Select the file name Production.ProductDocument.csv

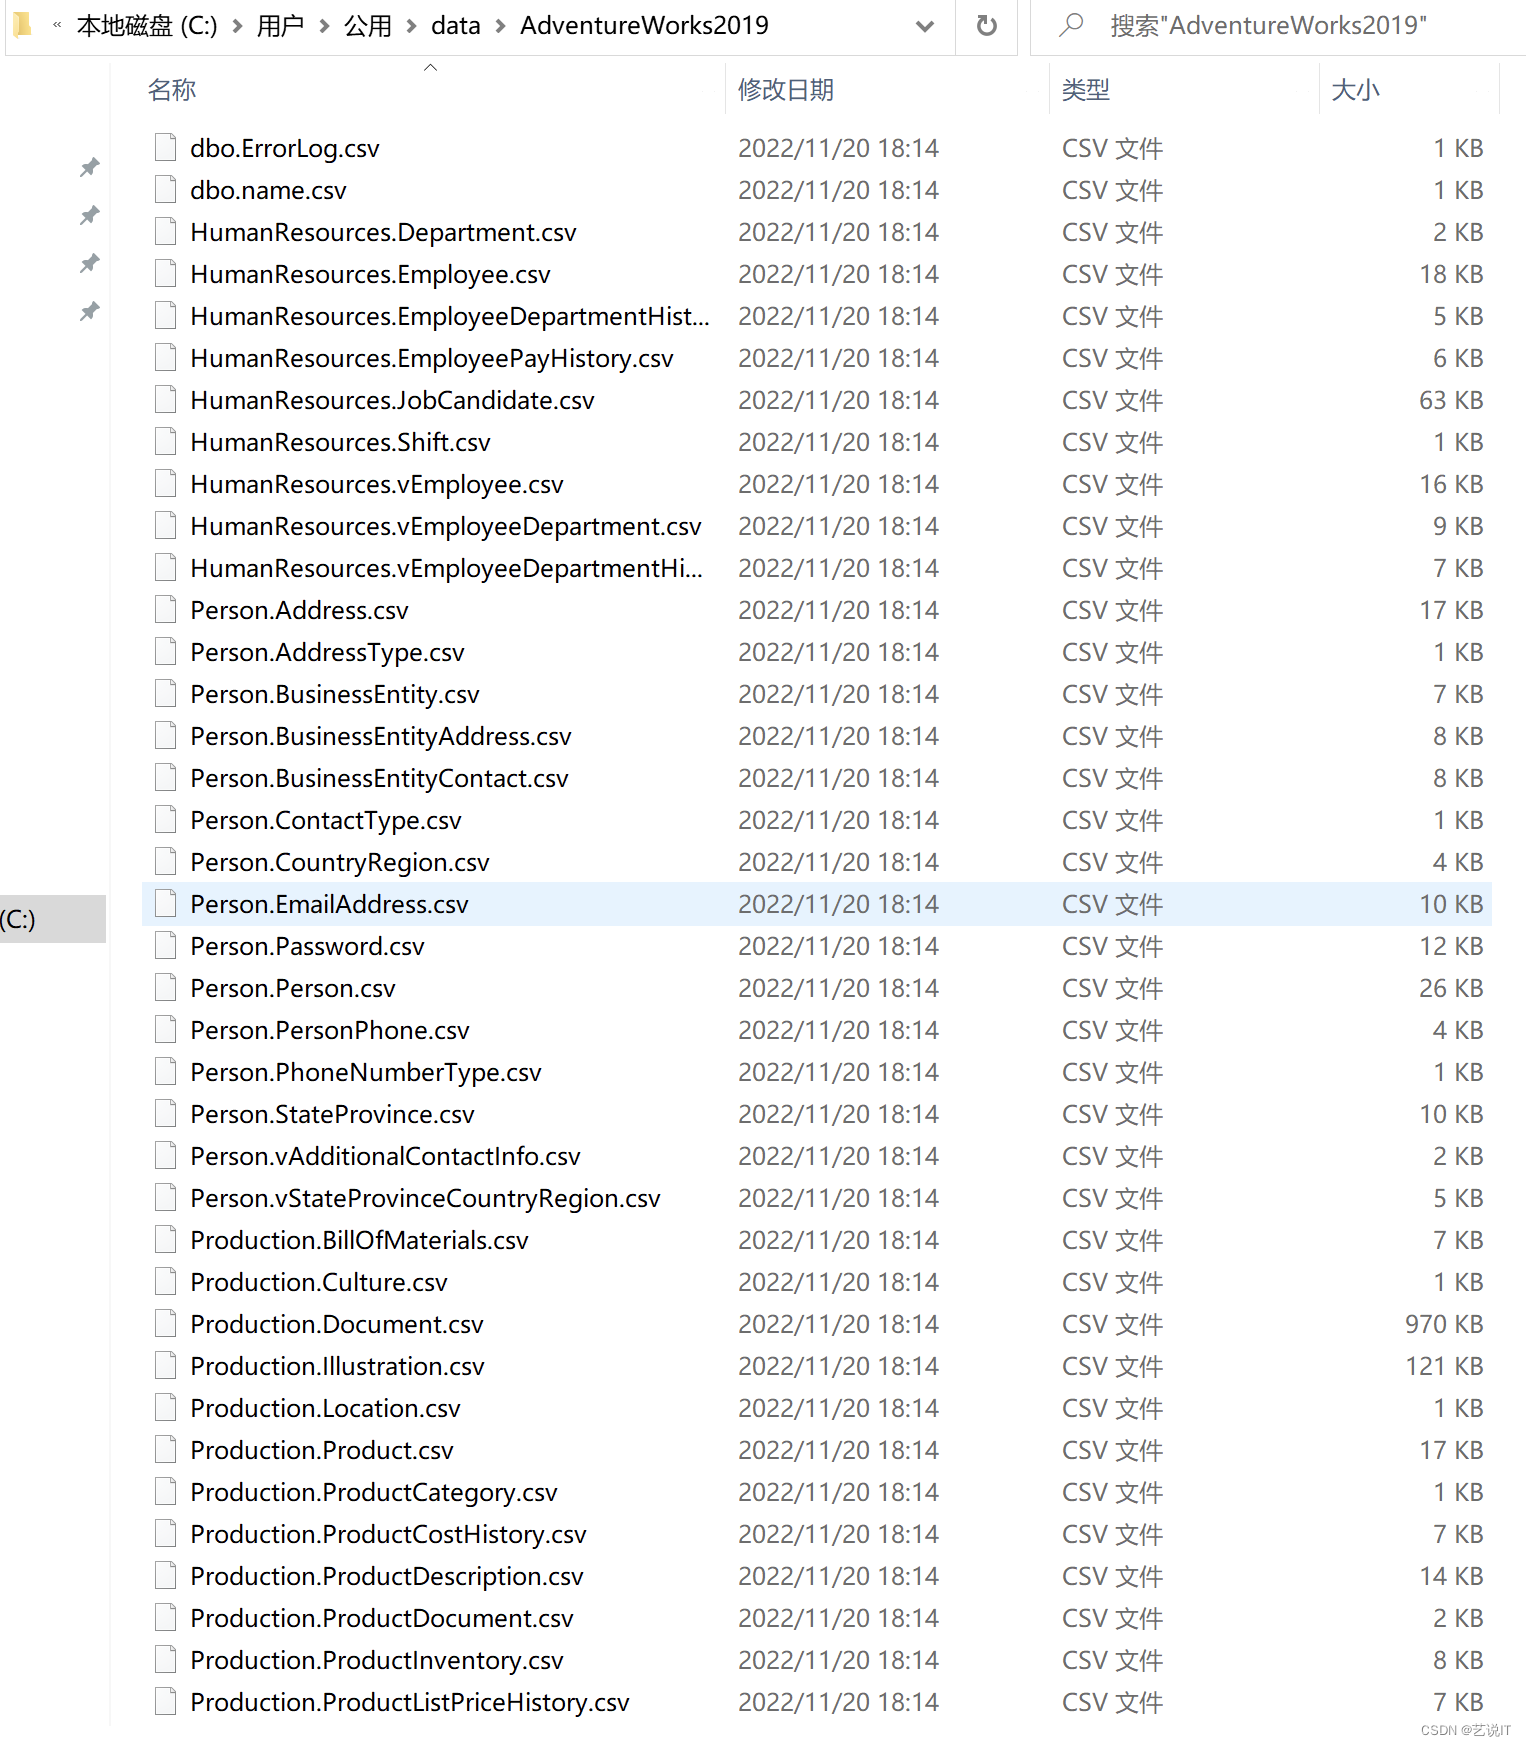tap(382, 1618)
